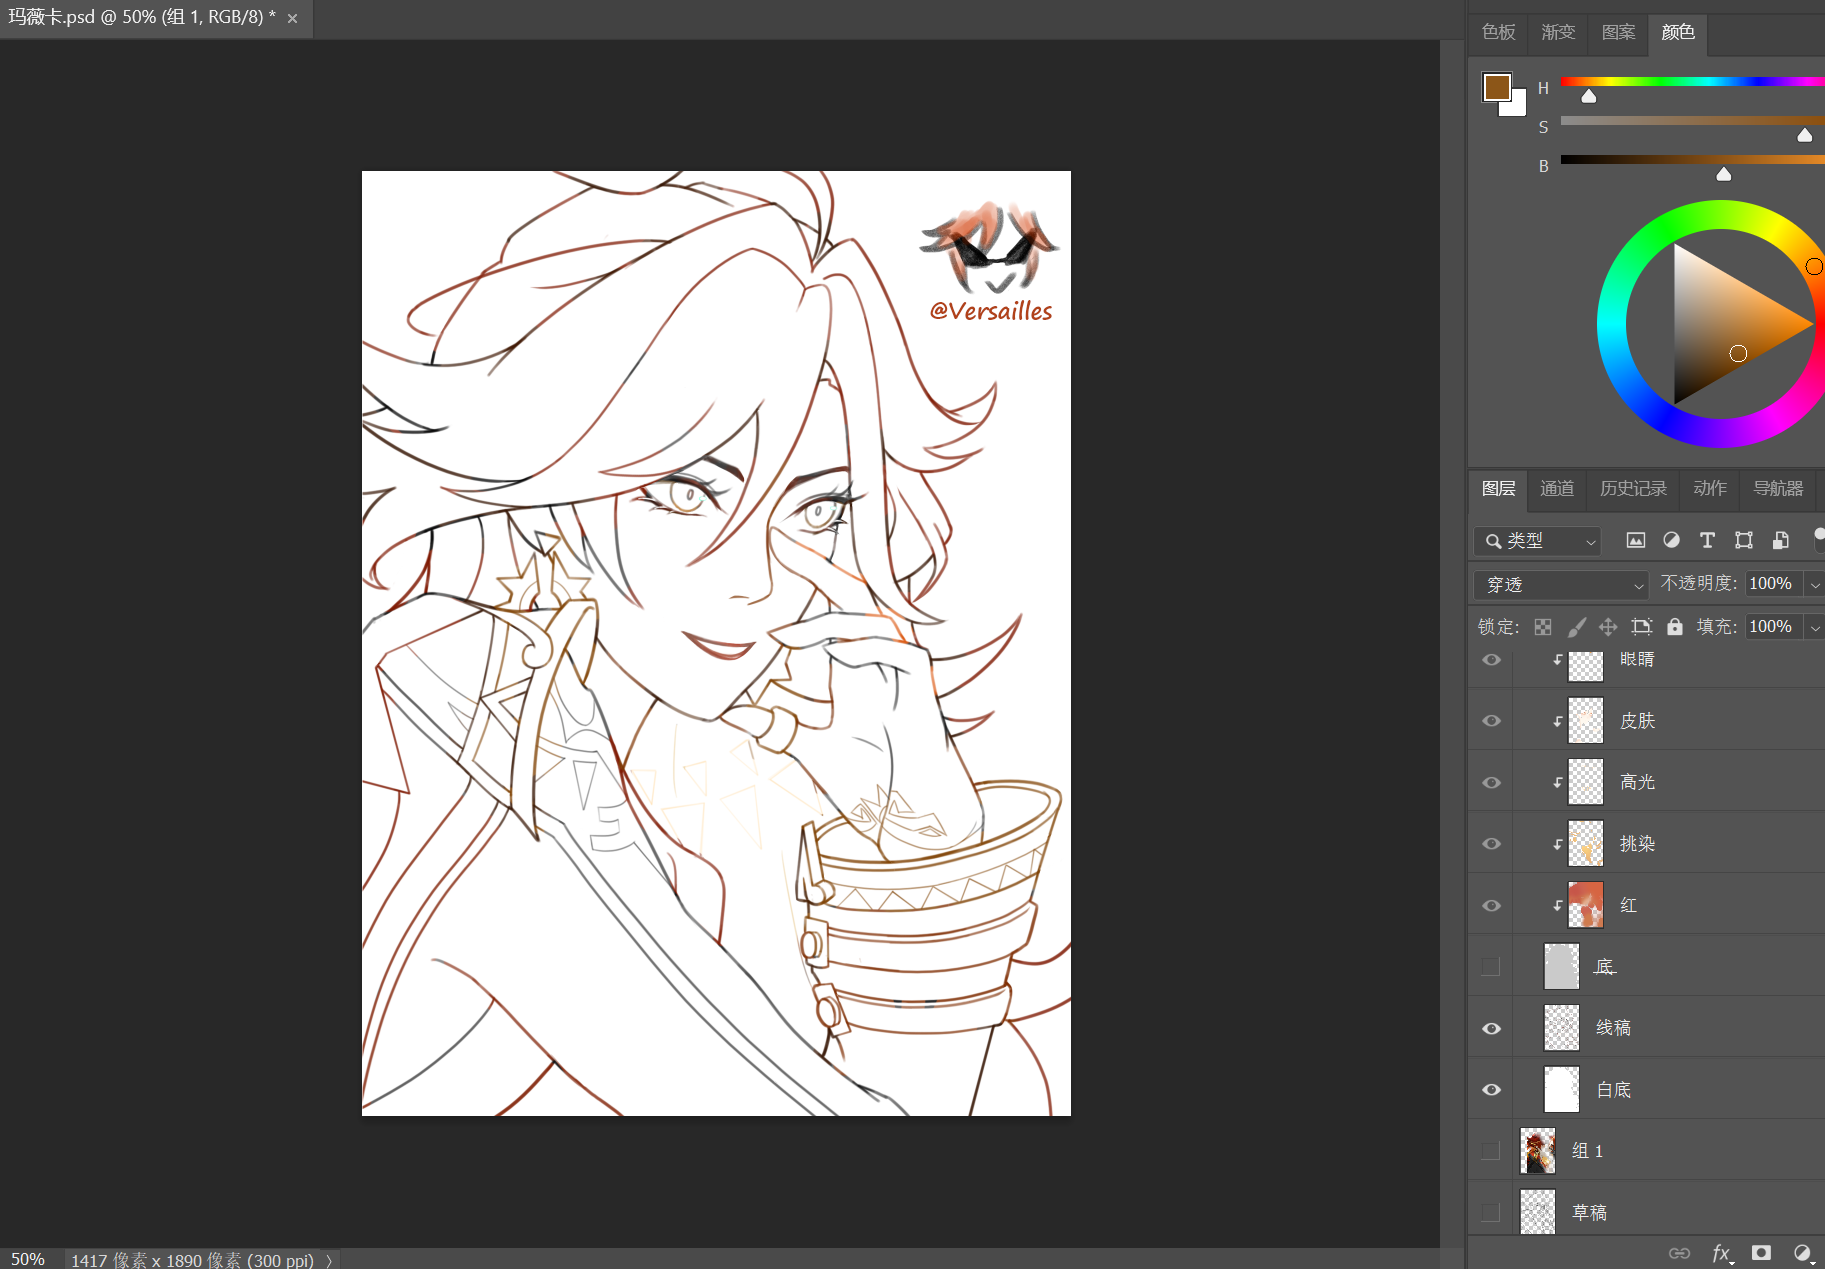Switch to the 历史记录 tab
1825x1269 pixels.
[1633, 488]
